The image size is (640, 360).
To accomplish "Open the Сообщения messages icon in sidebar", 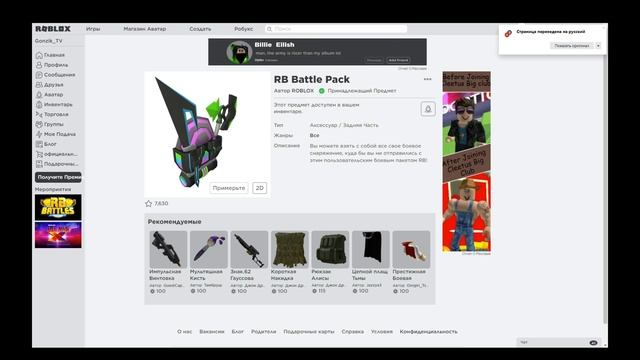I will click(39, 75).
